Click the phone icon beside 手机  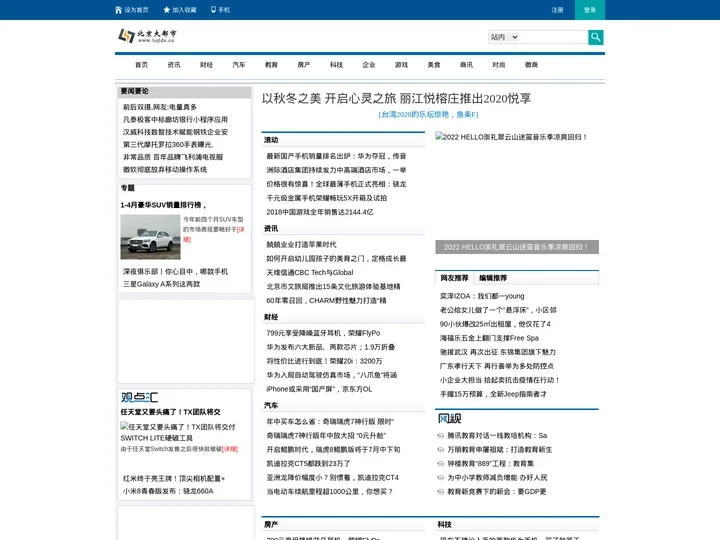point(213,10)
